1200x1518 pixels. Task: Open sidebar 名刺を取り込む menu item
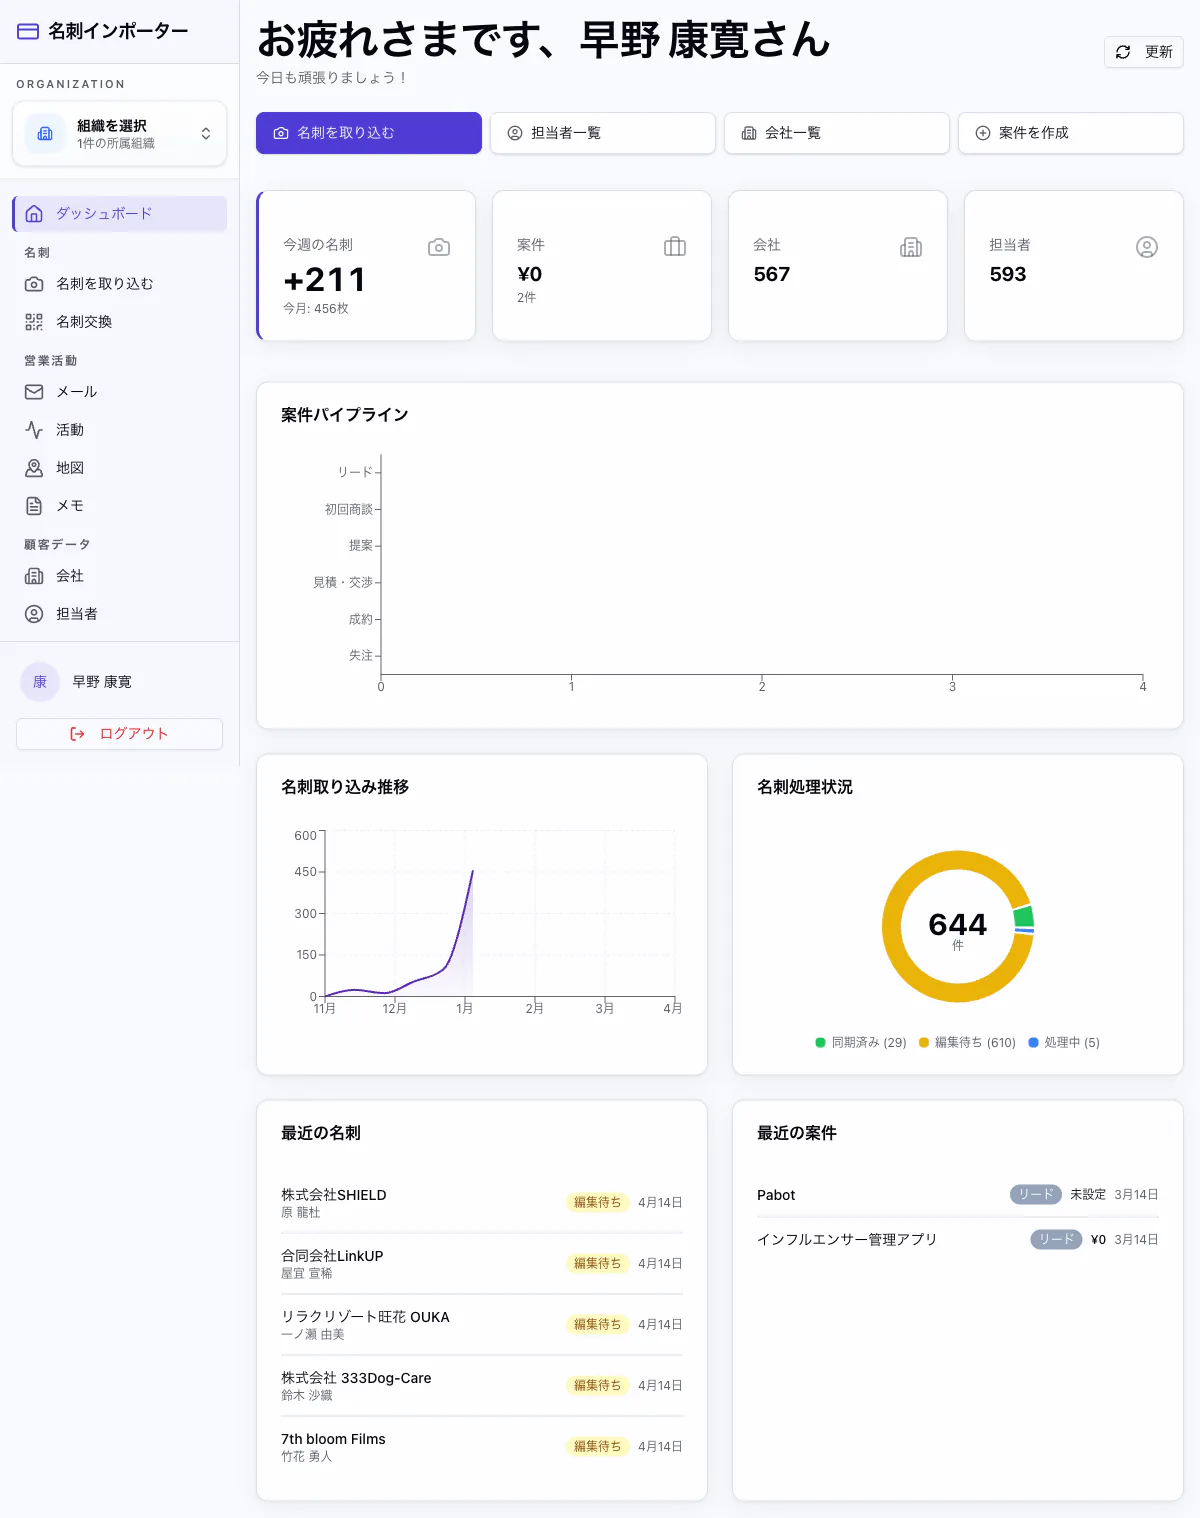[x=120, y=284]
